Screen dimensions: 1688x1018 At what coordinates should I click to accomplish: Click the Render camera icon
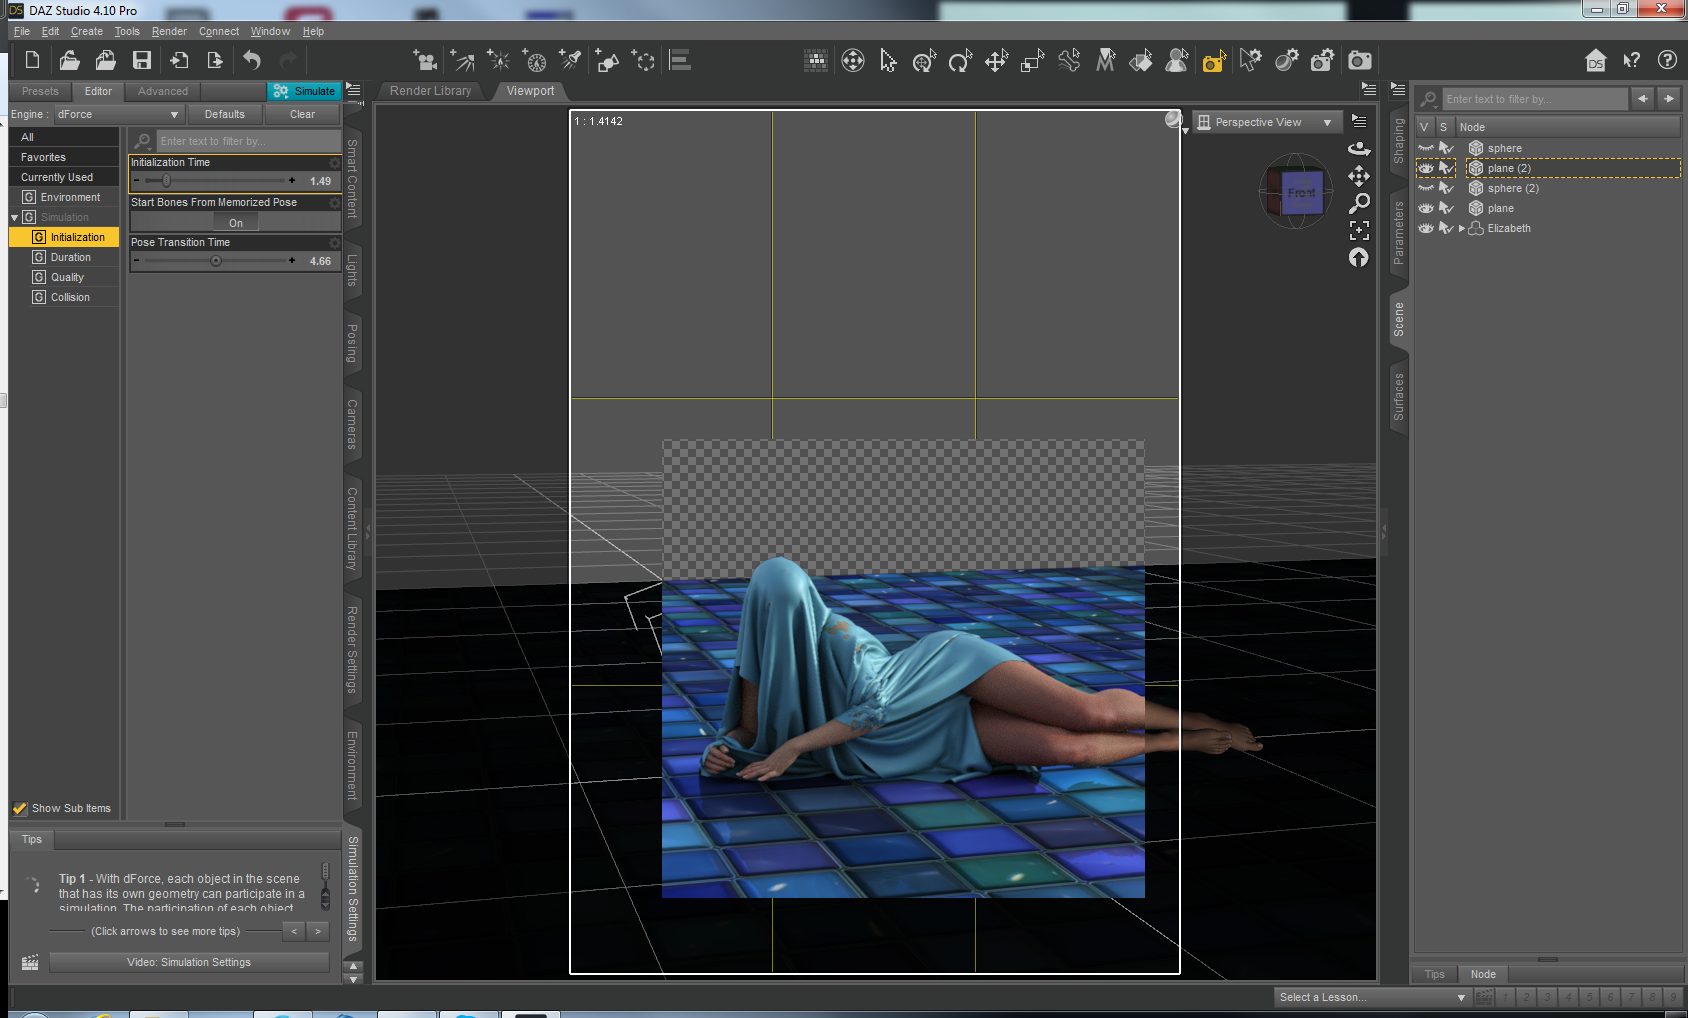pyautogui.click(x=1359, y=61)
